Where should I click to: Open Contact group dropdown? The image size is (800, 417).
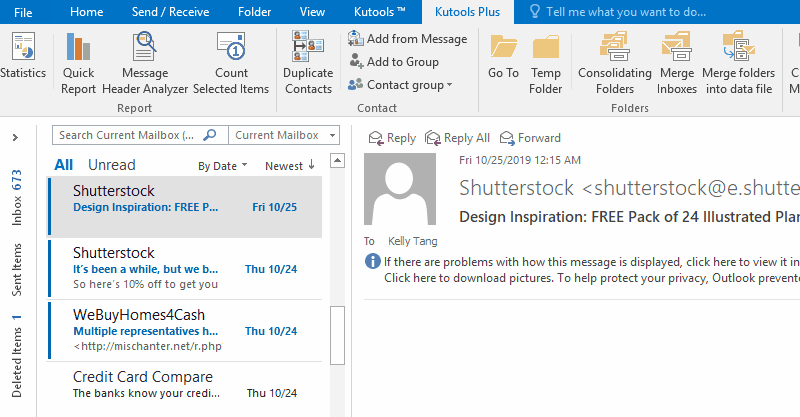[x=400, y=85]
